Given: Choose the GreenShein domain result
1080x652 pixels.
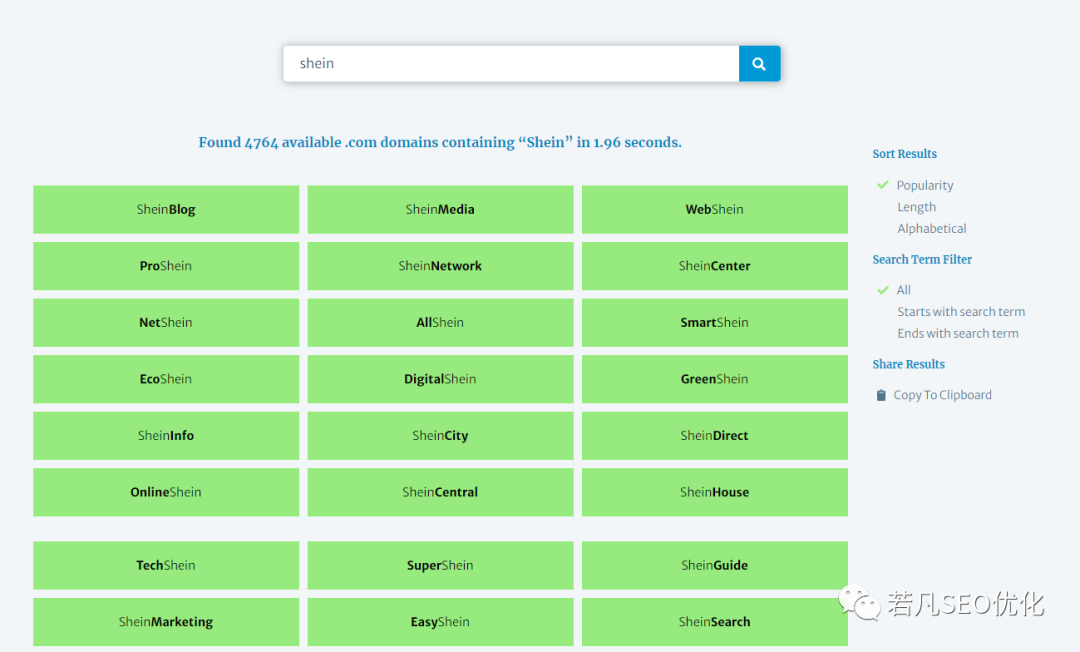Looking at the screenshot, I should [714, 379].
